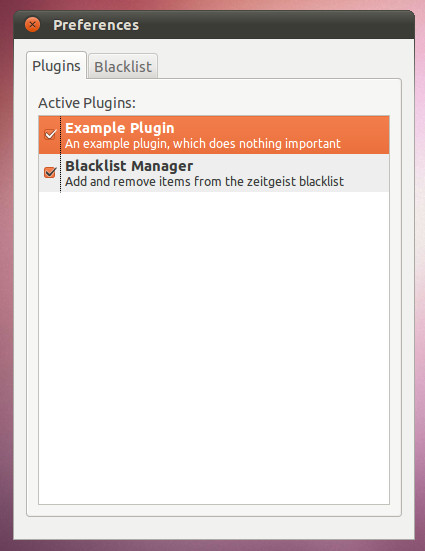425x551 pixels.
Task: Click the empty white area of plugin list
Action: (214, 348)
